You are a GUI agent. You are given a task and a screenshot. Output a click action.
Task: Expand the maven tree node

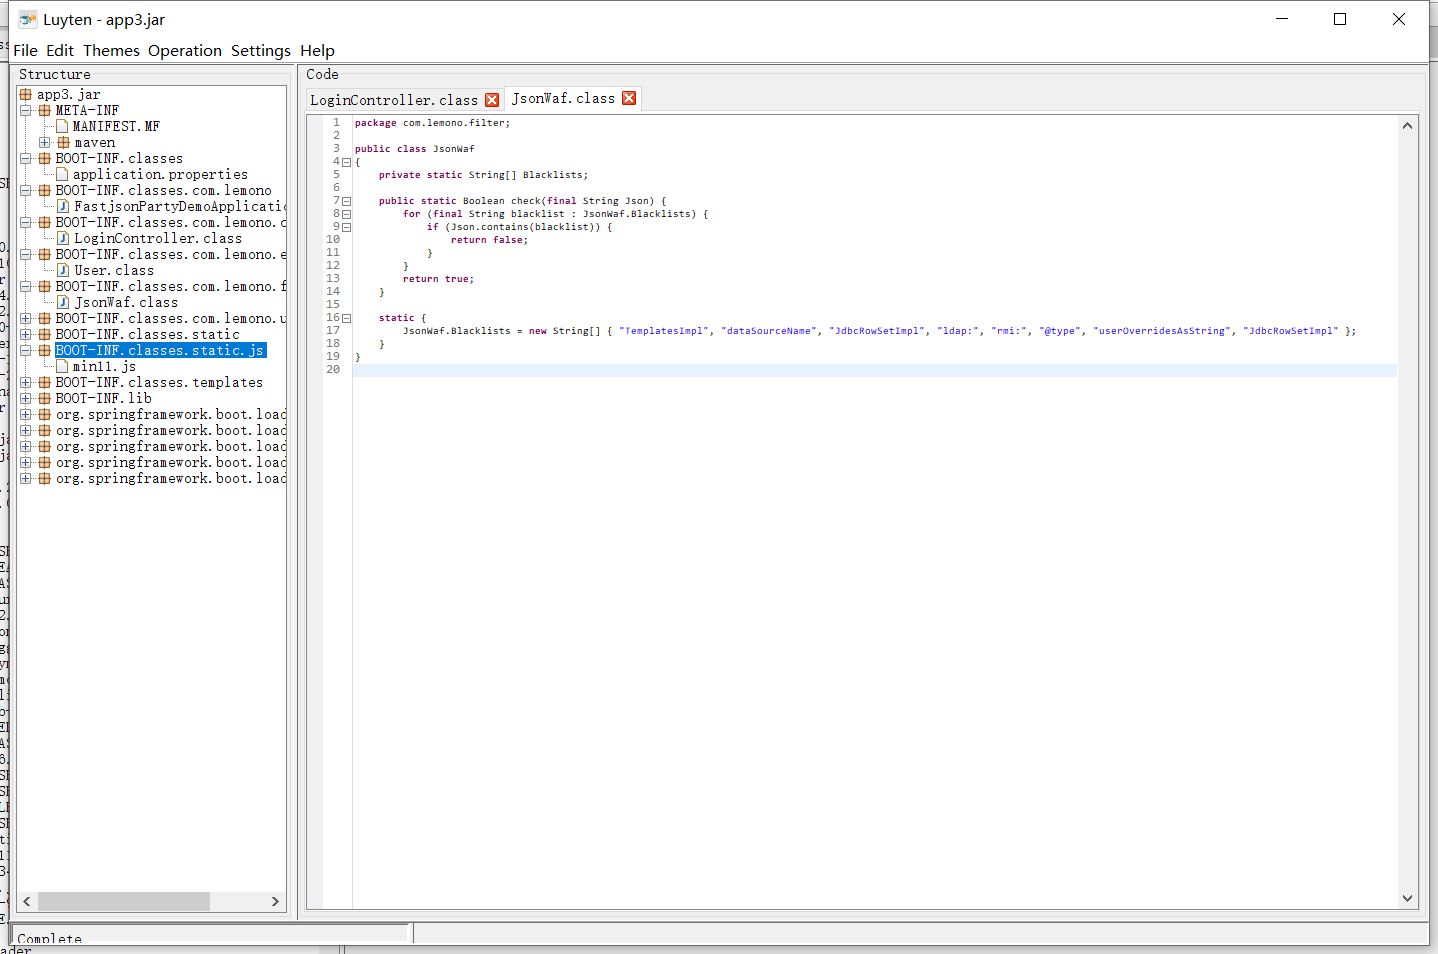45,142
